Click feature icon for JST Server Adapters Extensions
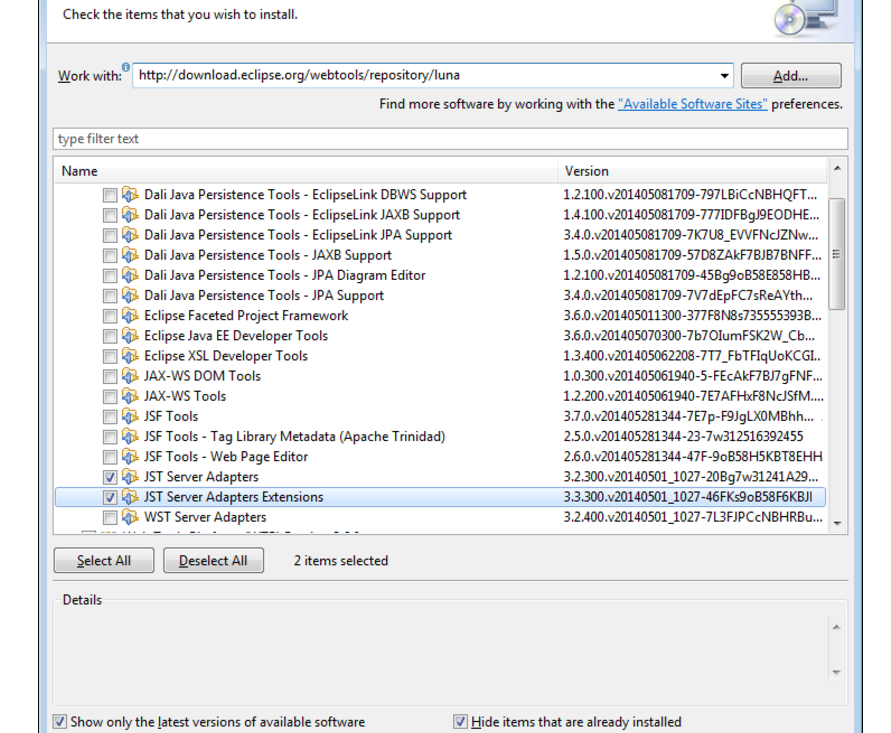The height and width of the screenshot is (733, 891). click(x=130, y=497)
